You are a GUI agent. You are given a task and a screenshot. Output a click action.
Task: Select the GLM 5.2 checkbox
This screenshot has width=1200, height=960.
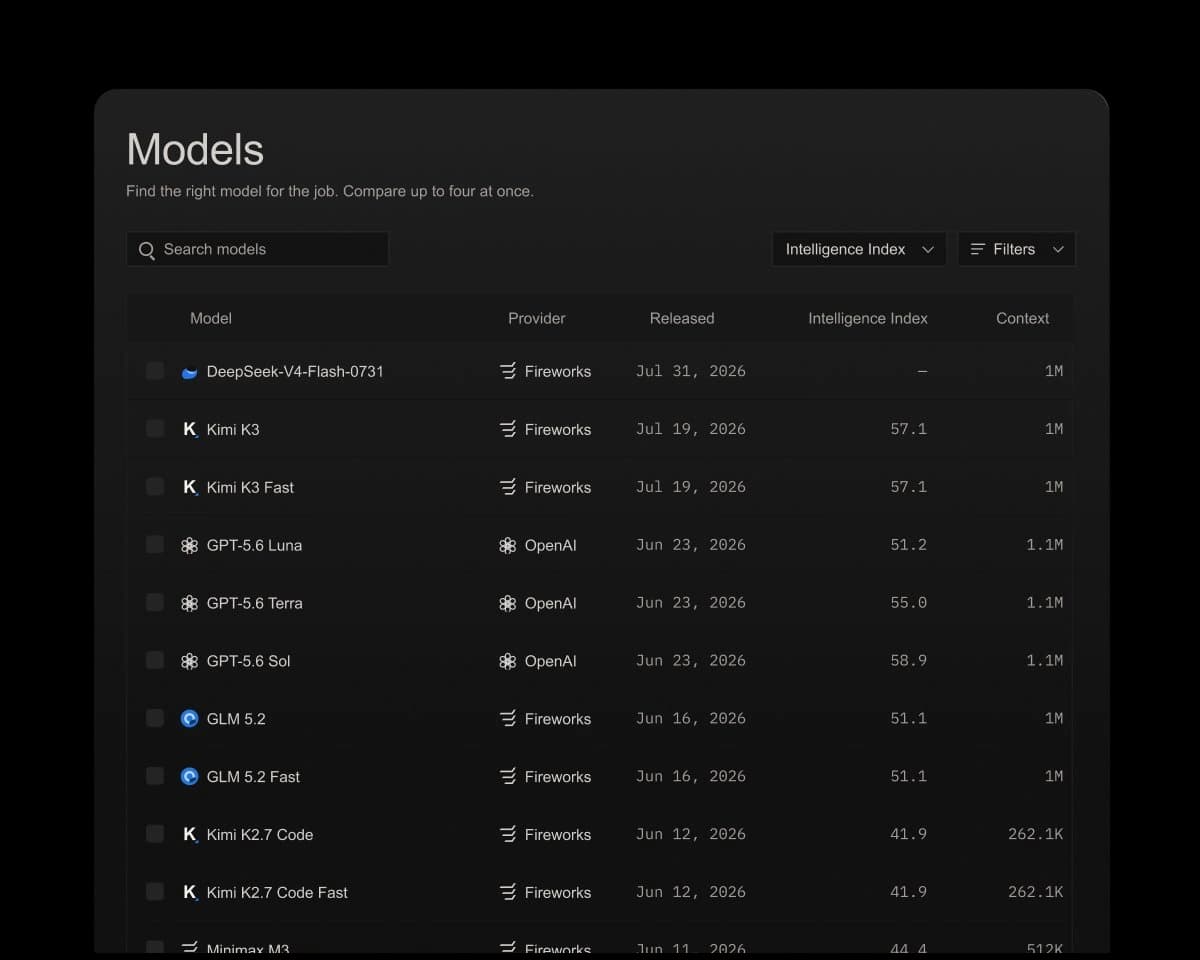pyautogui.click(x=155, y=718)
